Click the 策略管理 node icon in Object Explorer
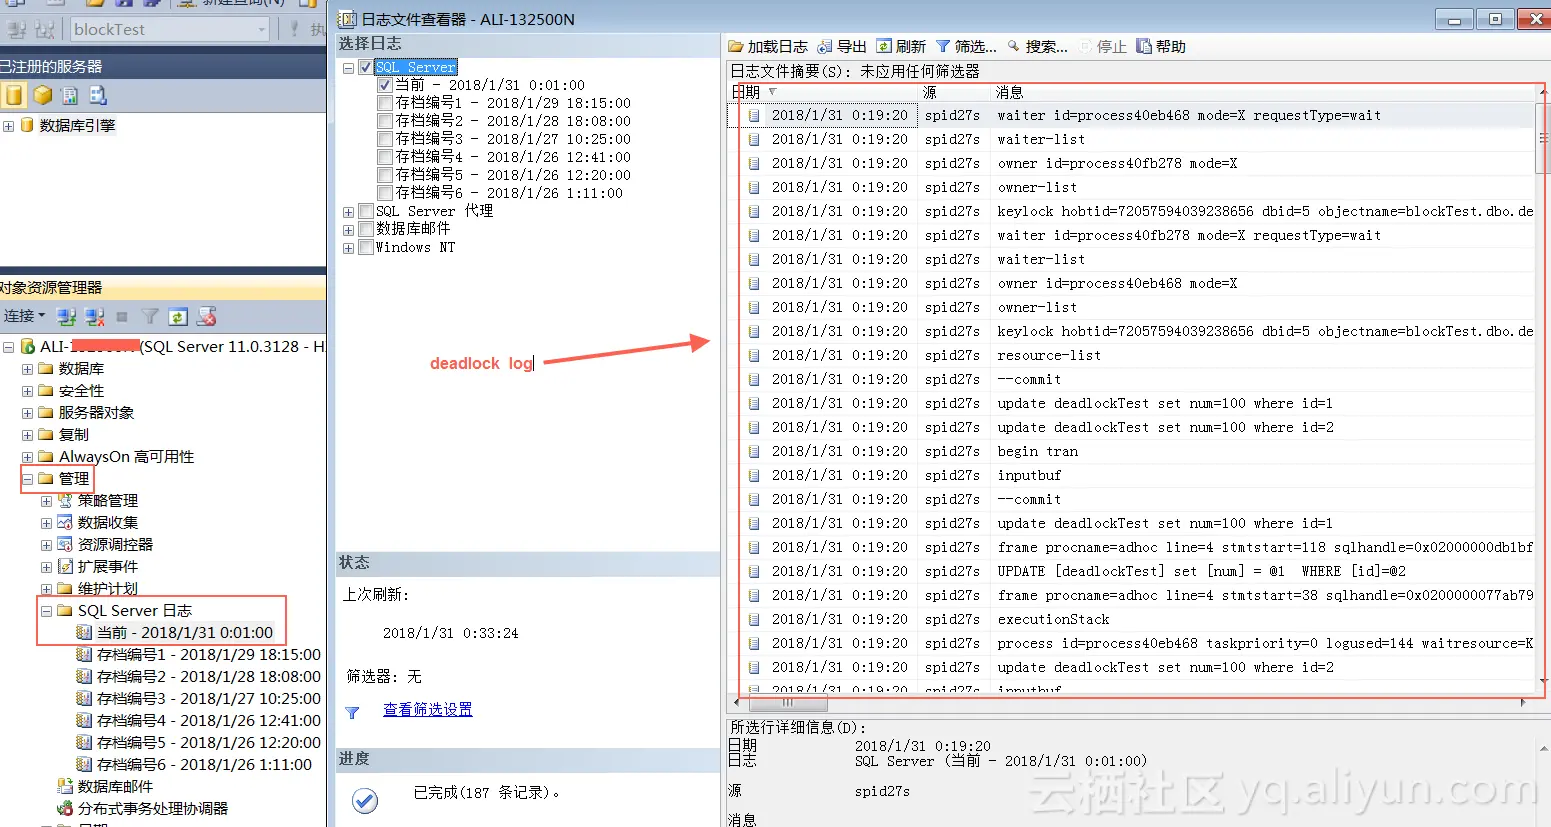Image resolution: width=1551 pixels, height=827 pixels. 65,500
